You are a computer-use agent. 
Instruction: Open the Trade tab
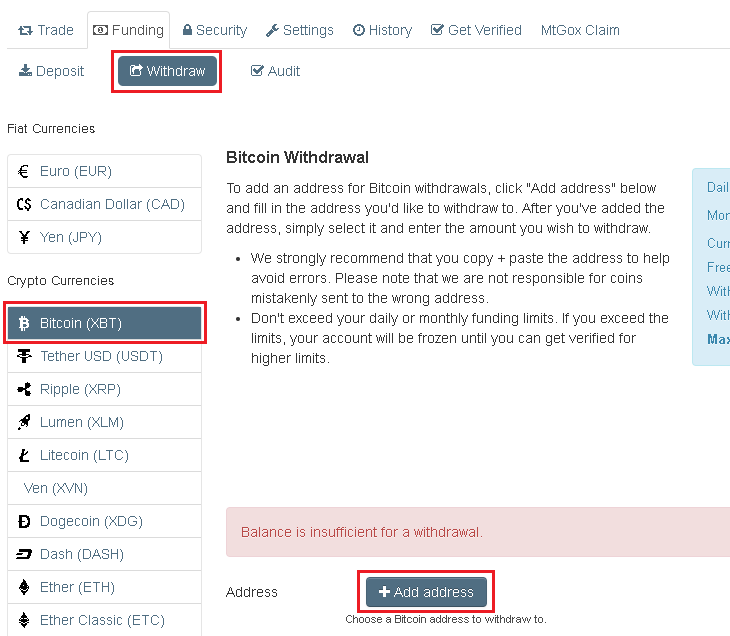coord(46,30)
